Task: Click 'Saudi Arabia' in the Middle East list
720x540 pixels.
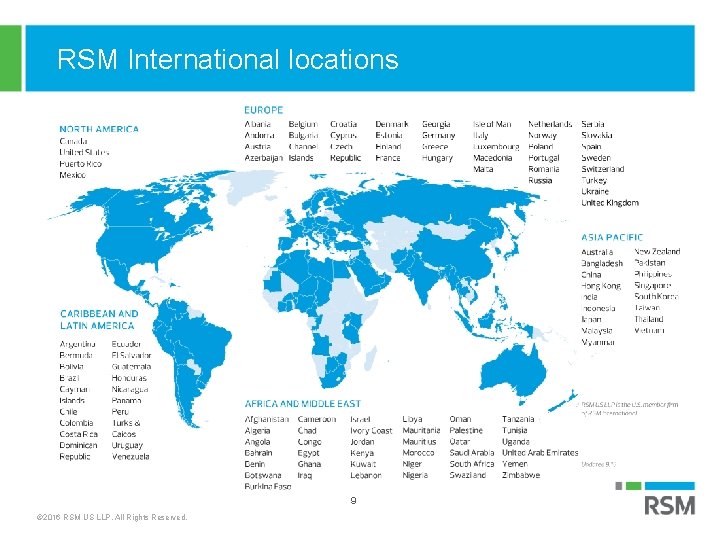Action: [472, 453]
